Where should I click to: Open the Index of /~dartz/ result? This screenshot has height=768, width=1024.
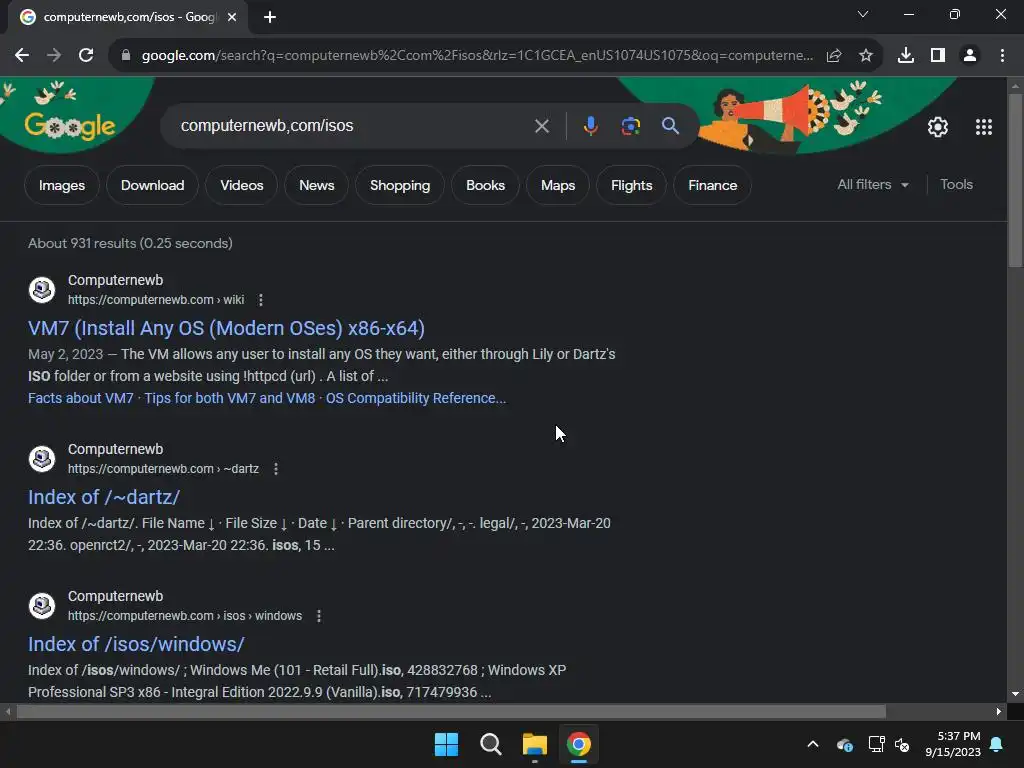[104, 497]
